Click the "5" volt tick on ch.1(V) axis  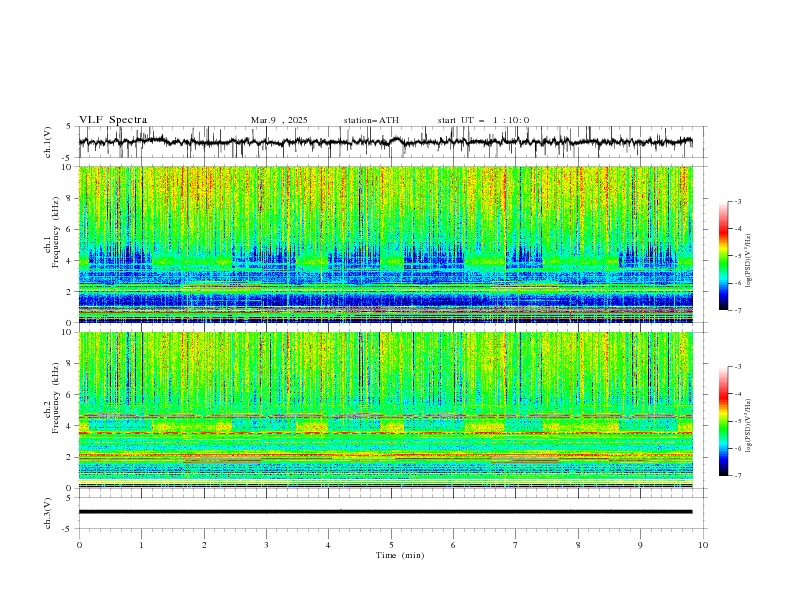(x=68, y=127)
